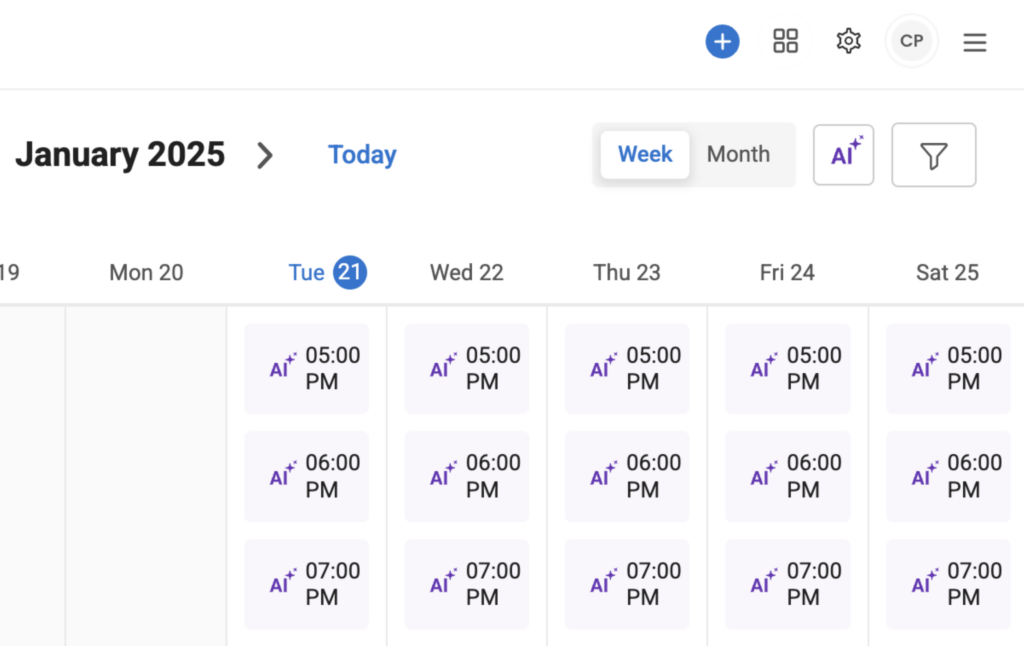1024x646 pixels.
Task: Click the January 2025 heading
Action: [x=120, y=155]
